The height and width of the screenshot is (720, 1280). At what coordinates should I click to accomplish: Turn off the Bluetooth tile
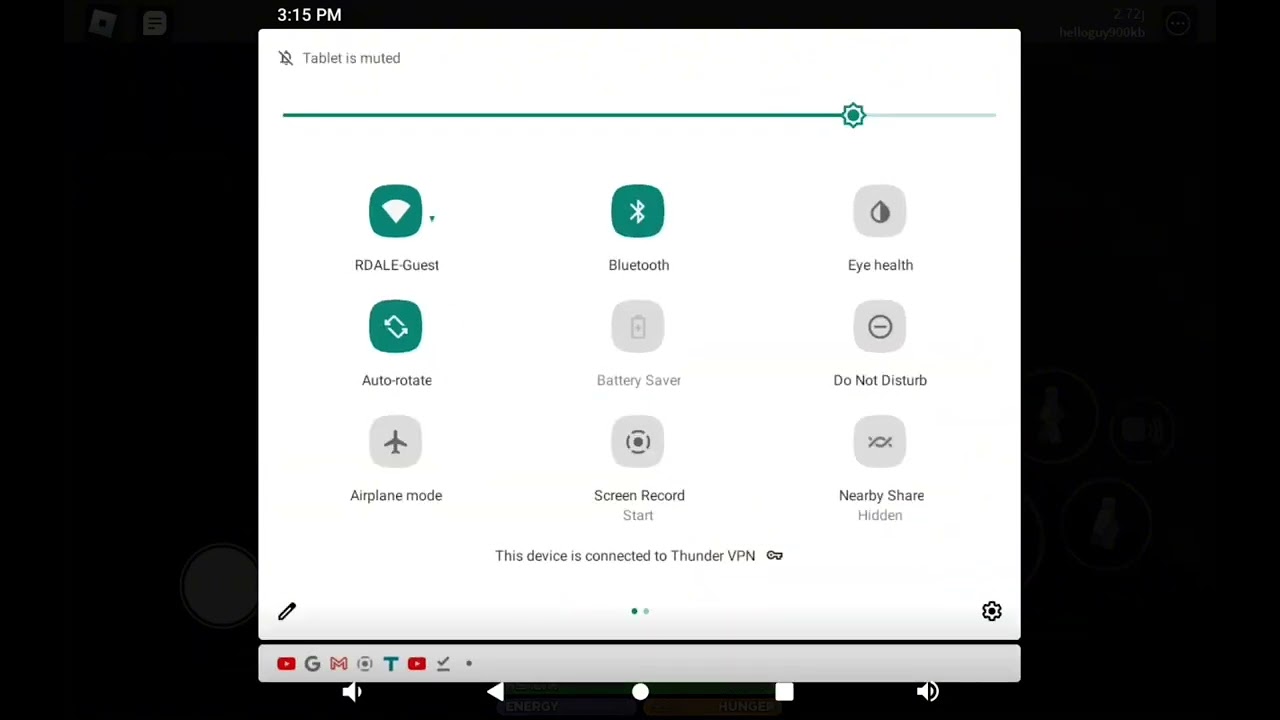[x=638, y=211]
